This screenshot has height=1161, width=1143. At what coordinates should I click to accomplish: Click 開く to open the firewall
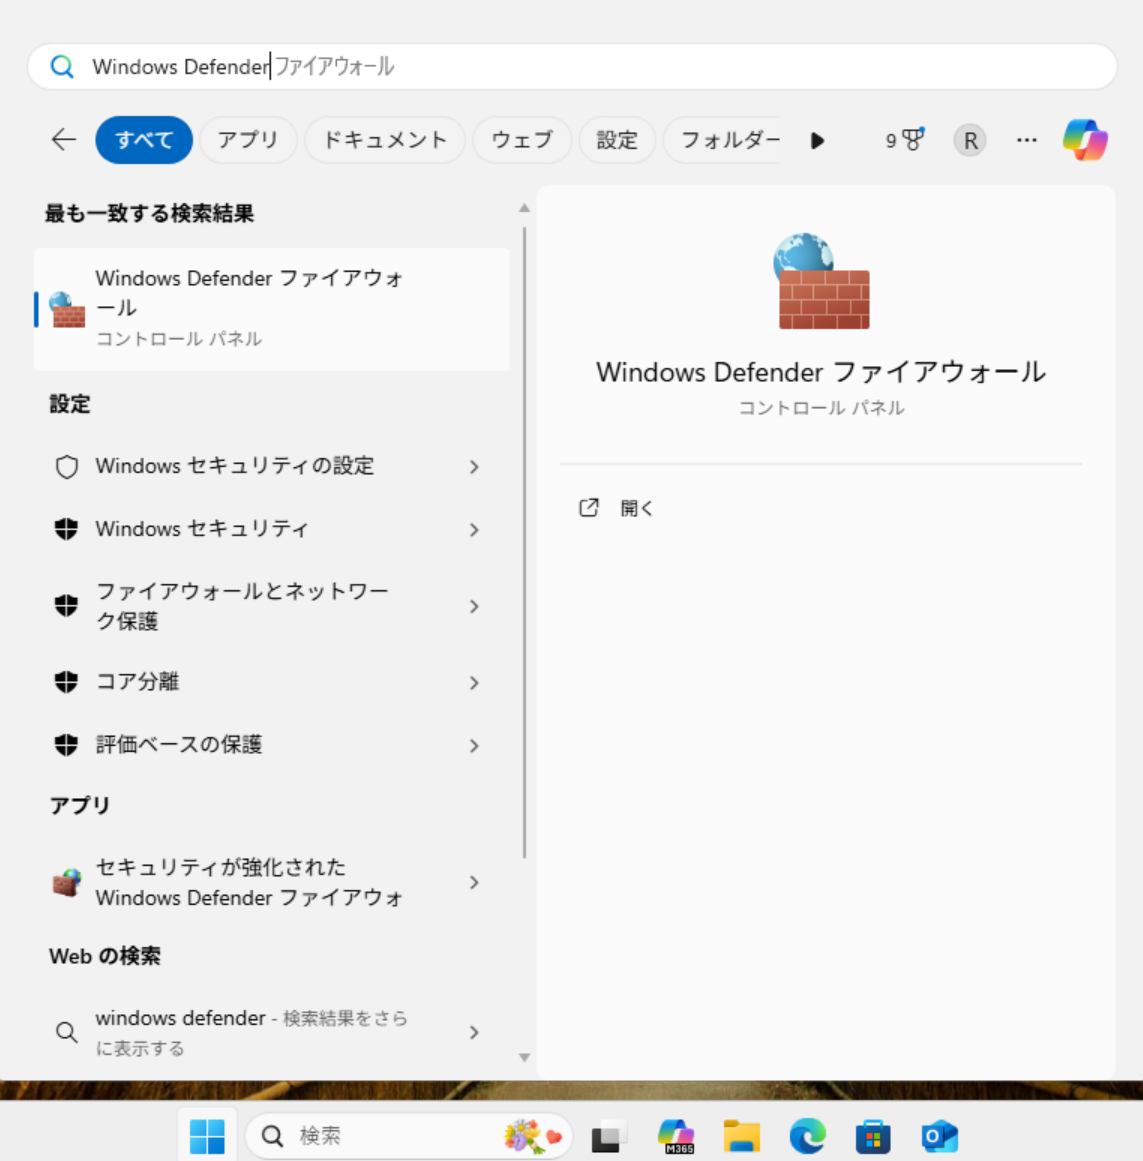(636, 508)
